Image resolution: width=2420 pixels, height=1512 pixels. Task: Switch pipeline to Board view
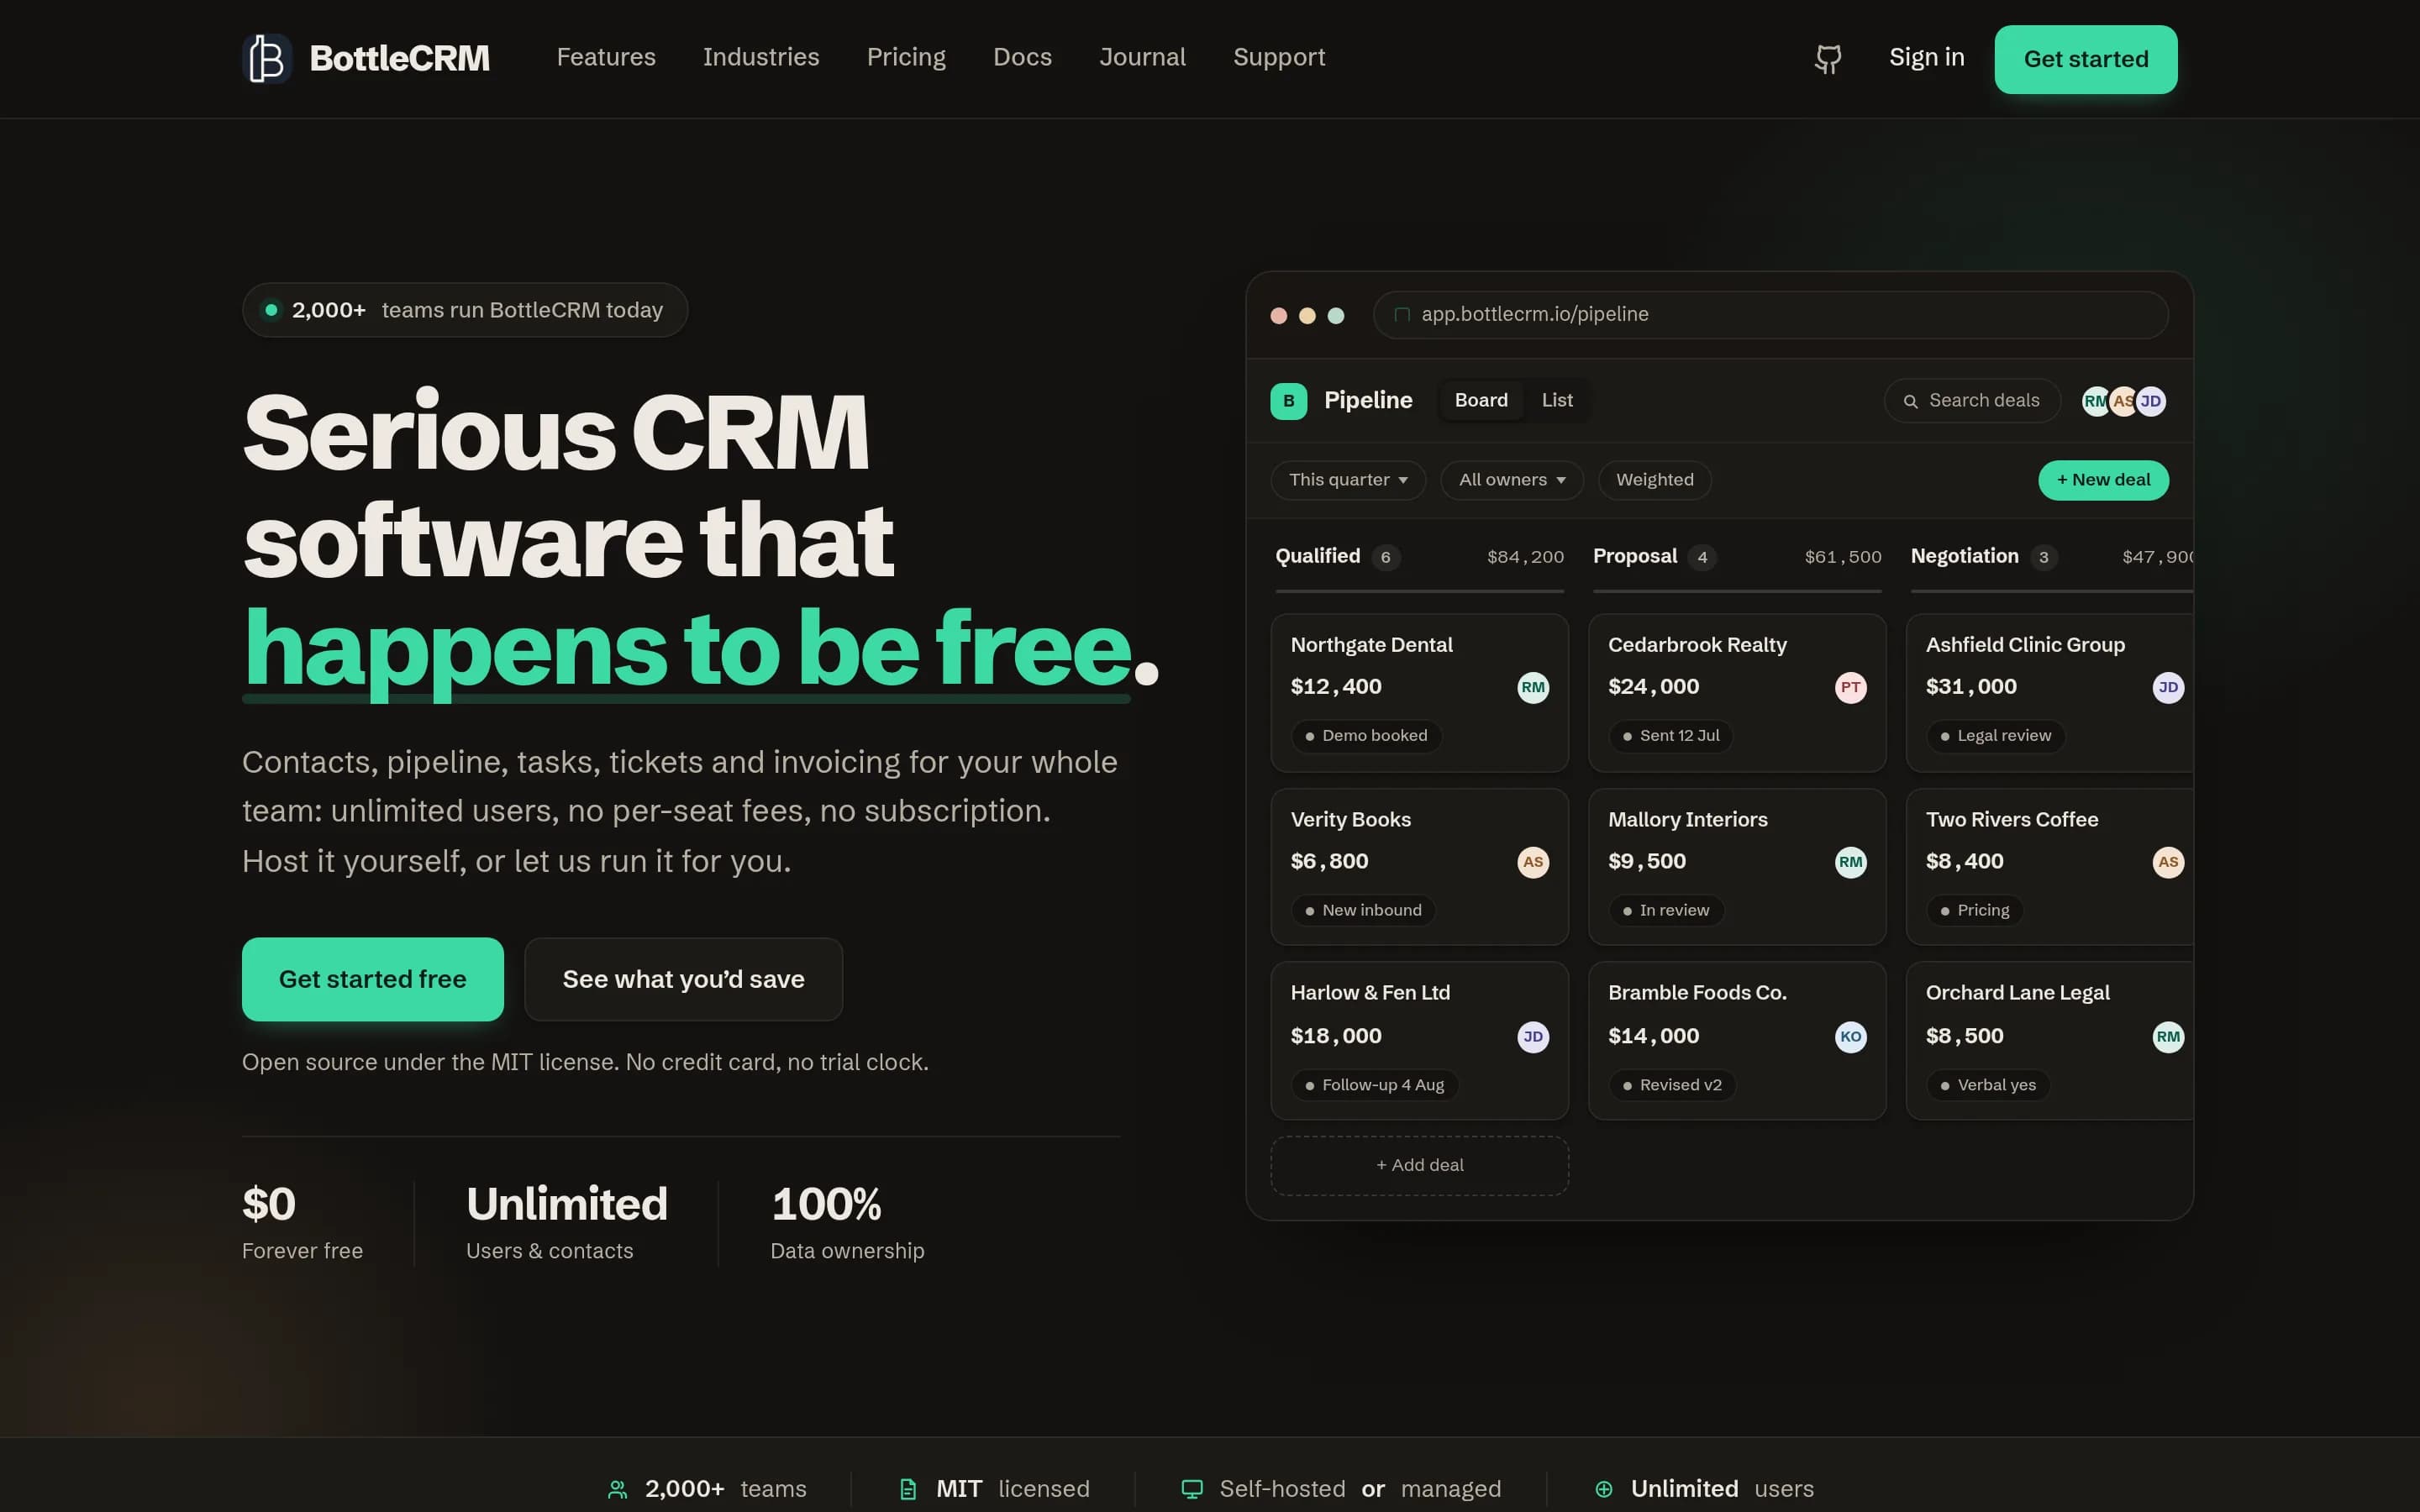1481,400
